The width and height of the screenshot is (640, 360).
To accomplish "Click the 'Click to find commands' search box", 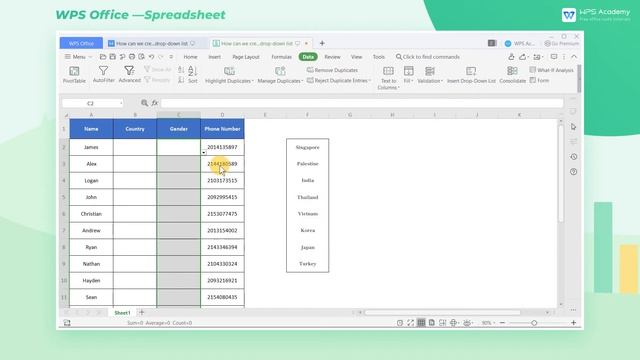I will point(428,57).
